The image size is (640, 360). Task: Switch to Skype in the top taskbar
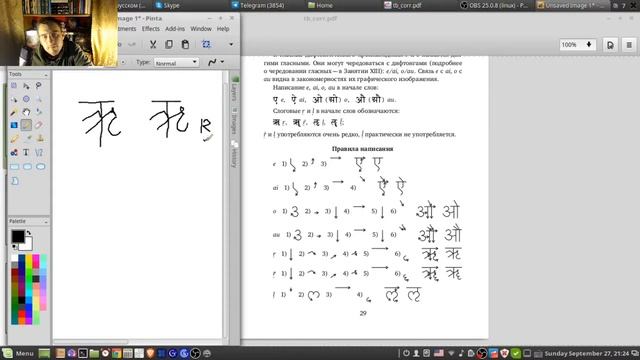168,5
